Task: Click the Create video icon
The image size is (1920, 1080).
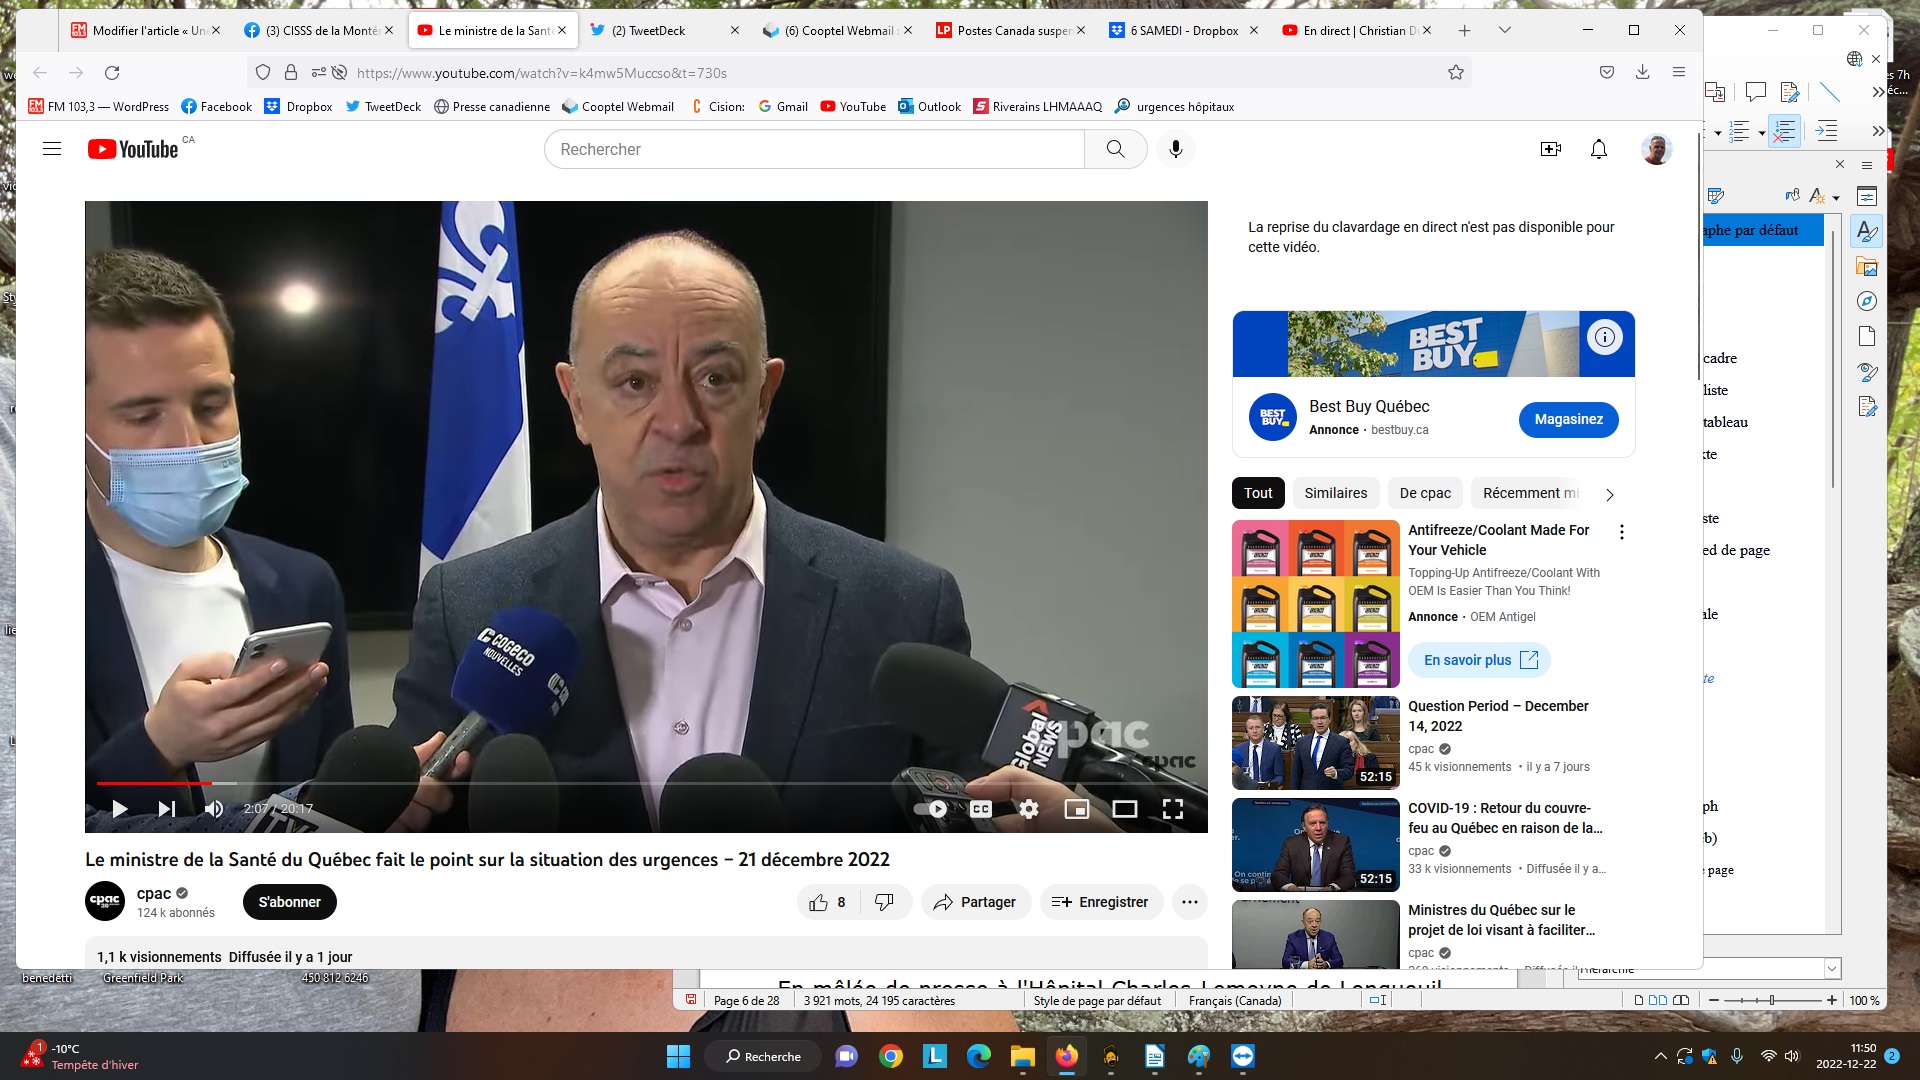Action: coord(1551,149)
